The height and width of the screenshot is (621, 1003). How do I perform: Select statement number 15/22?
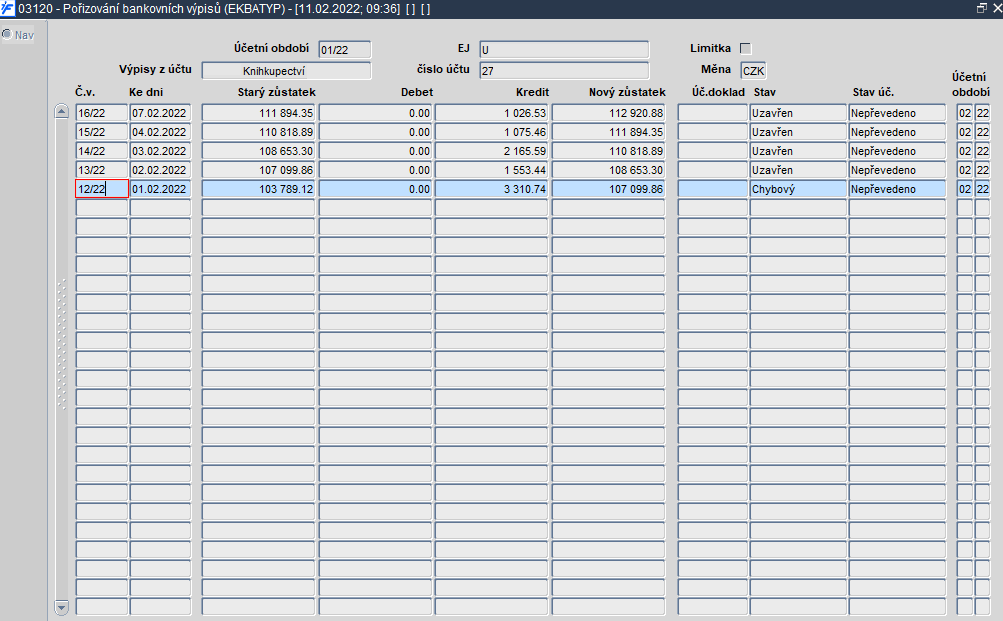coord(102,132)
